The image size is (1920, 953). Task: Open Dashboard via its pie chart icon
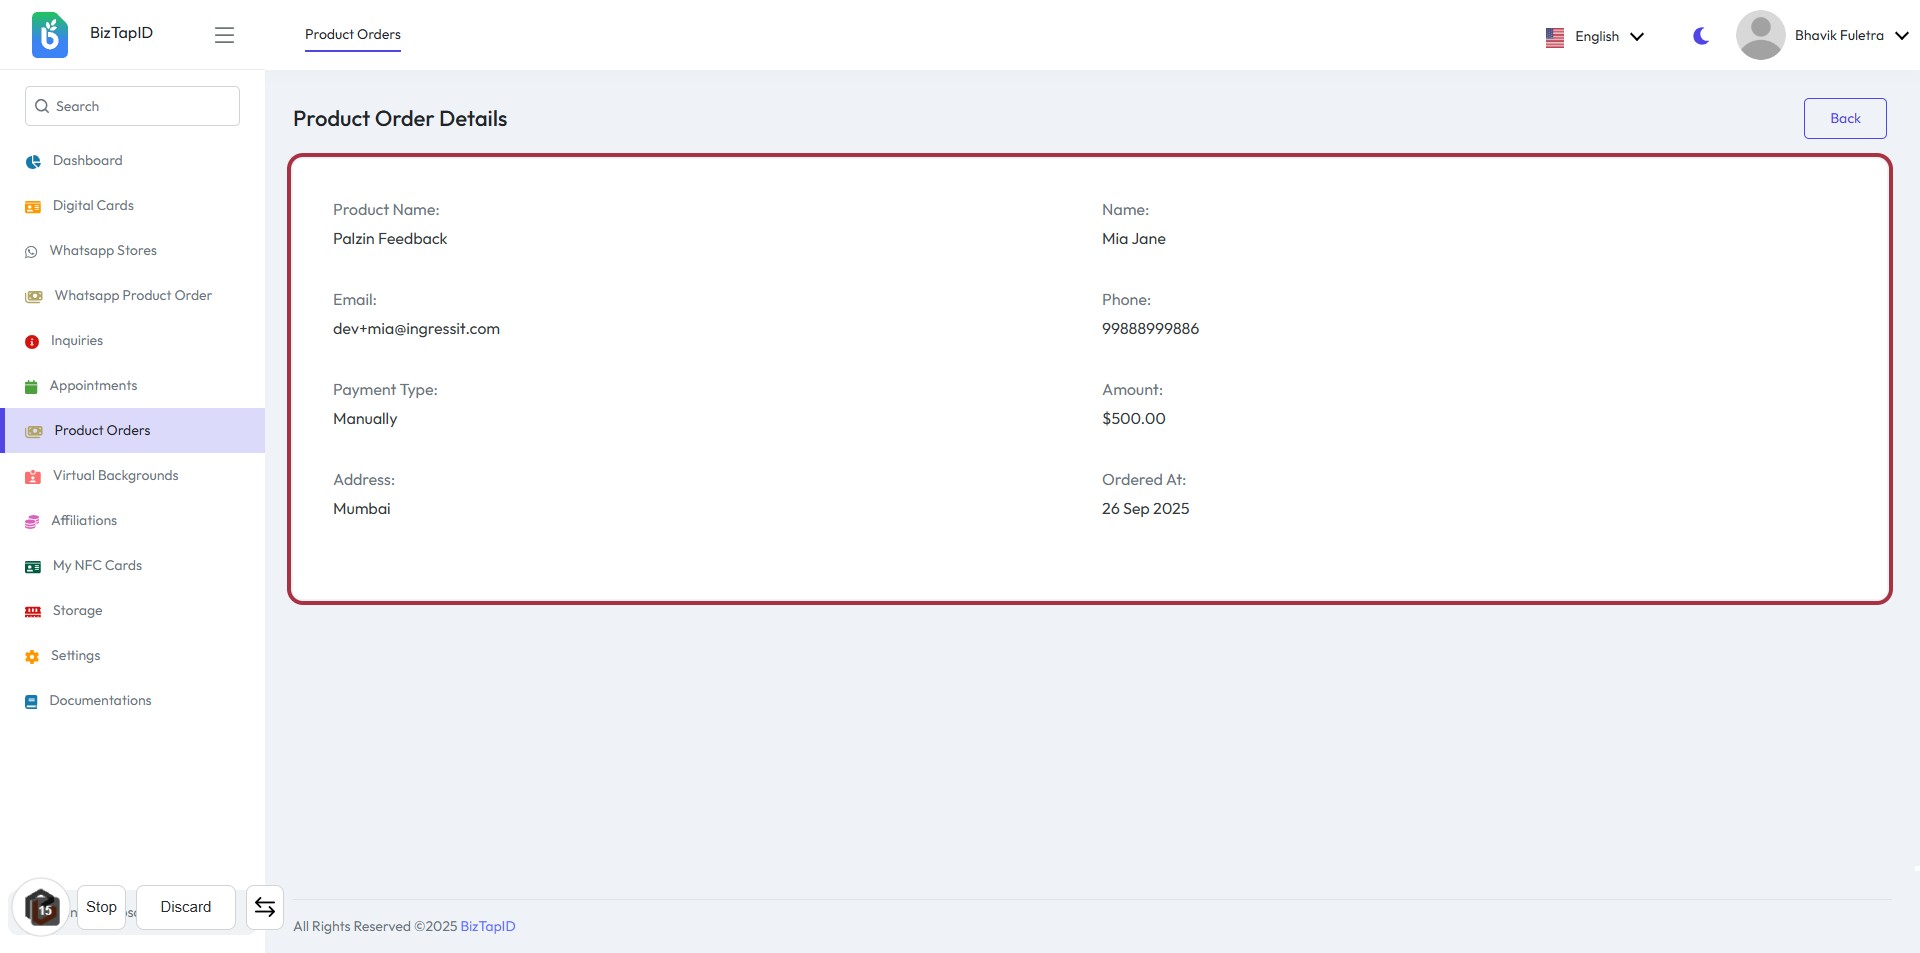(x=33, y=162)
